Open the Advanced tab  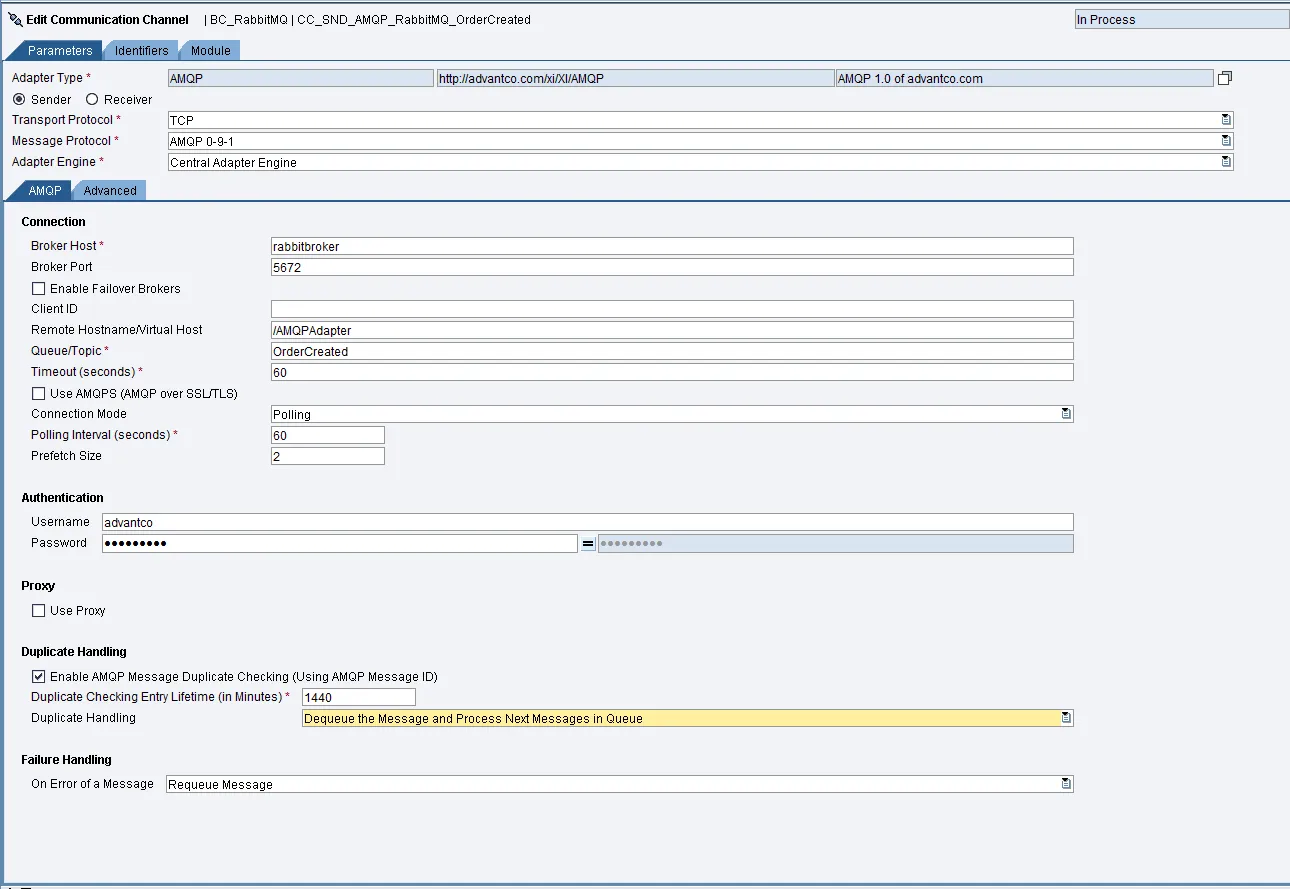click(x=110, y=191)
